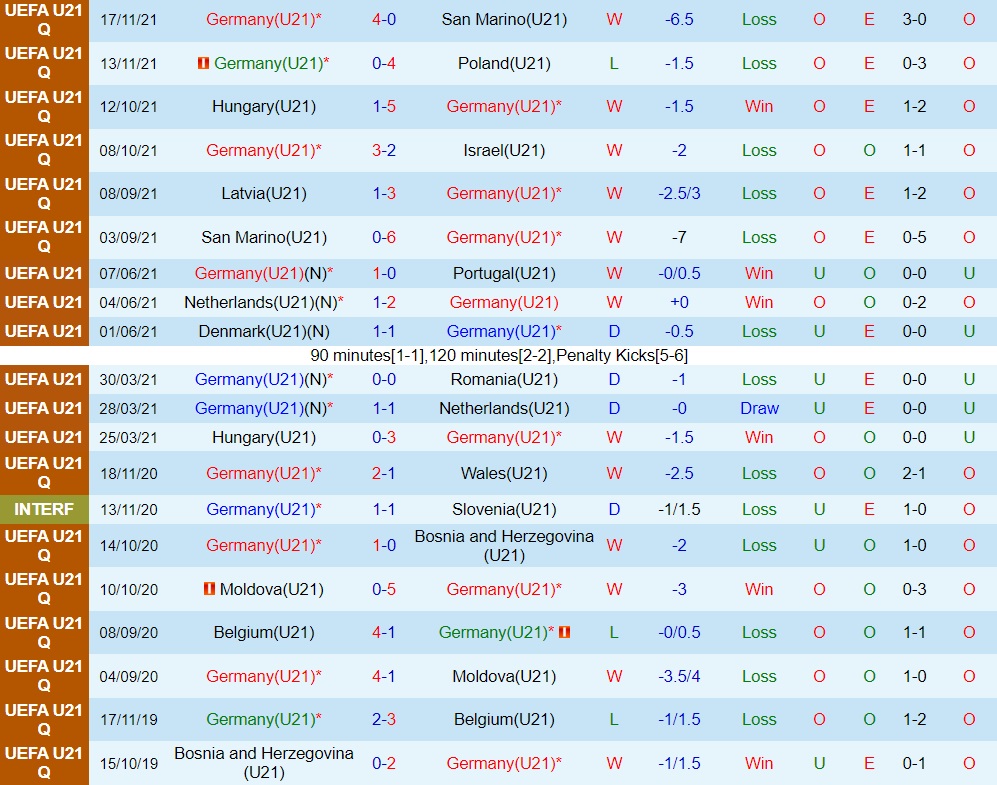Click the Draw result on 28/03/21
The image size is (997, 785).
(x=759, y=409)
